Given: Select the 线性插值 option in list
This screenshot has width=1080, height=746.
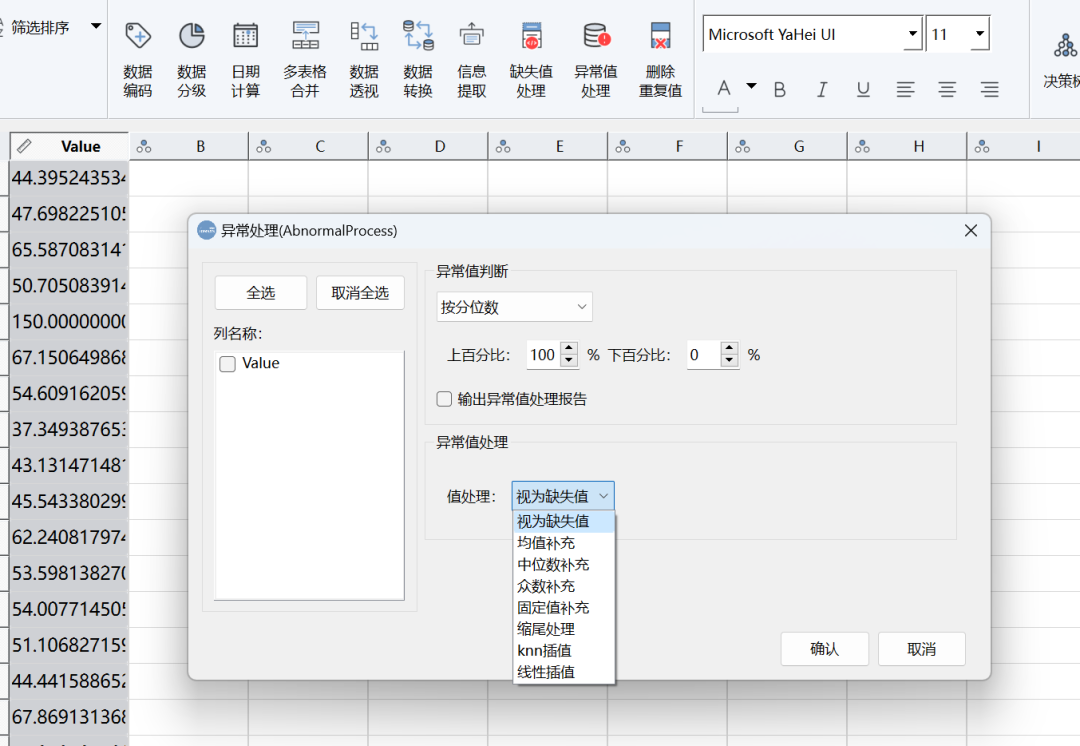Looking at the screenshot, I should pyautogui.click(x=546, y=672).
